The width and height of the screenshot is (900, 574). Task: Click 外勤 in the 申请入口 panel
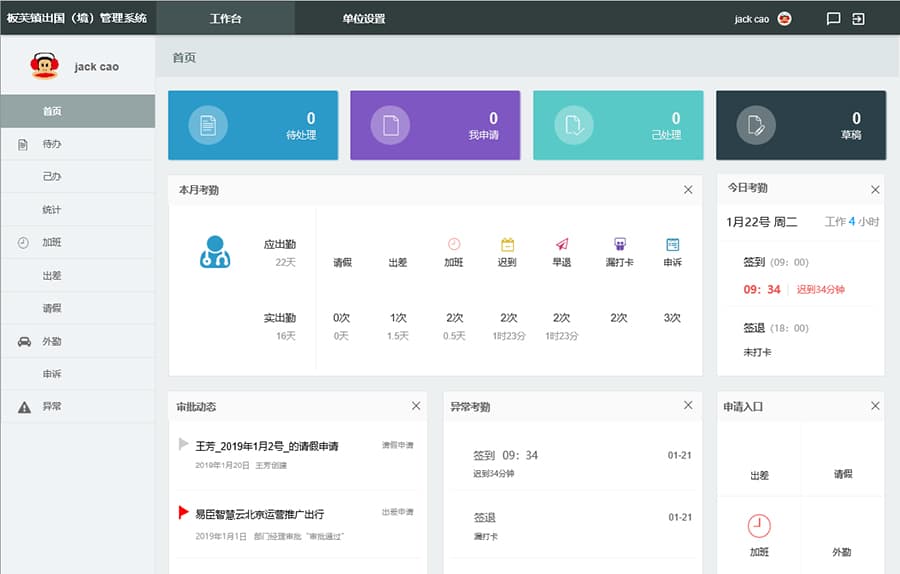[x=842, y=552]
